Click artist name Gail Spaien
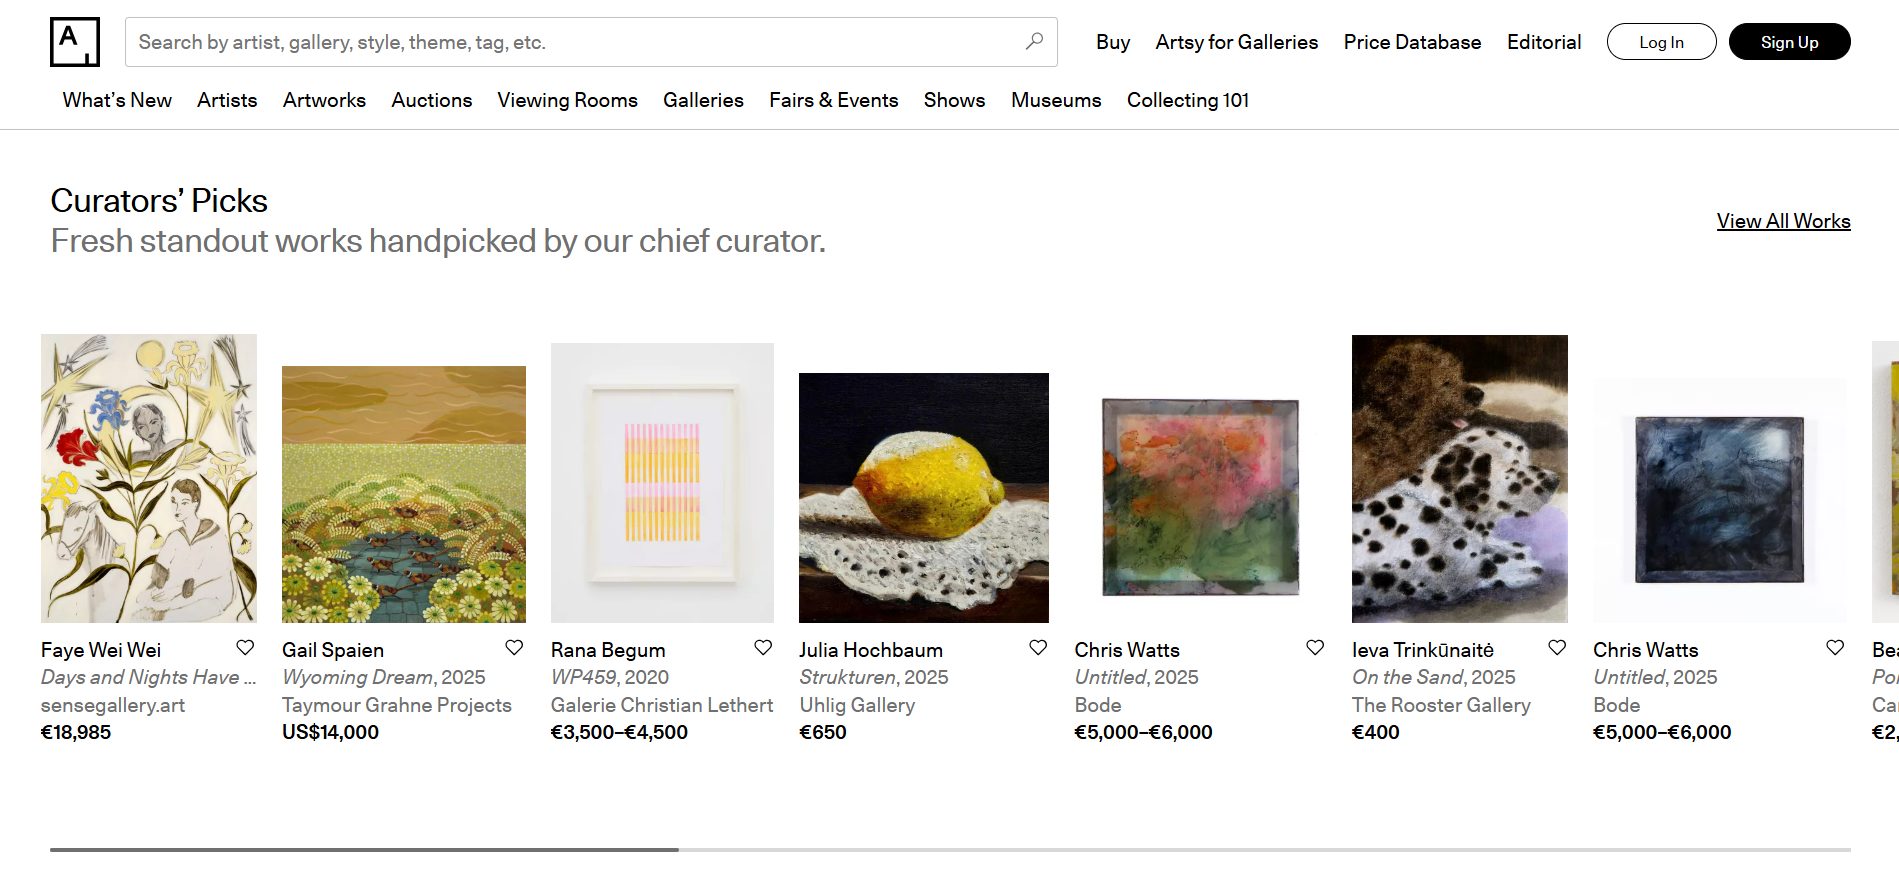 pyautogui.click(x=333, y=650)
